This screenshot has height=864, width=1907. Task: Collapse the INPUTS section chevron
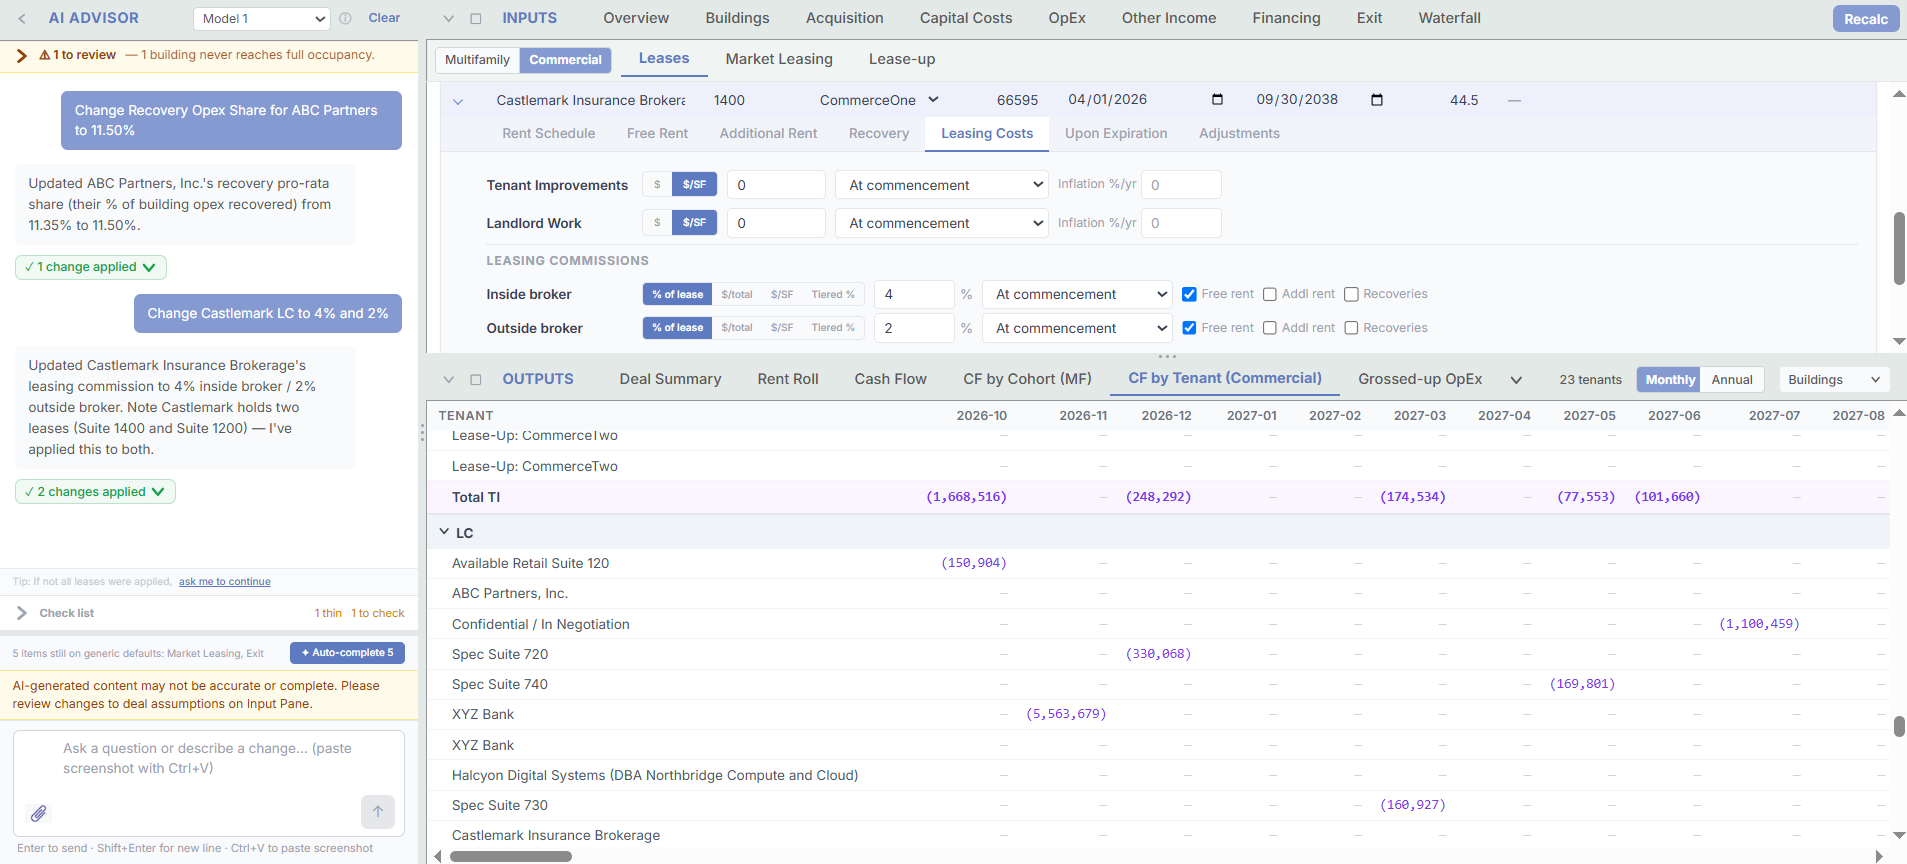[449, 18]
